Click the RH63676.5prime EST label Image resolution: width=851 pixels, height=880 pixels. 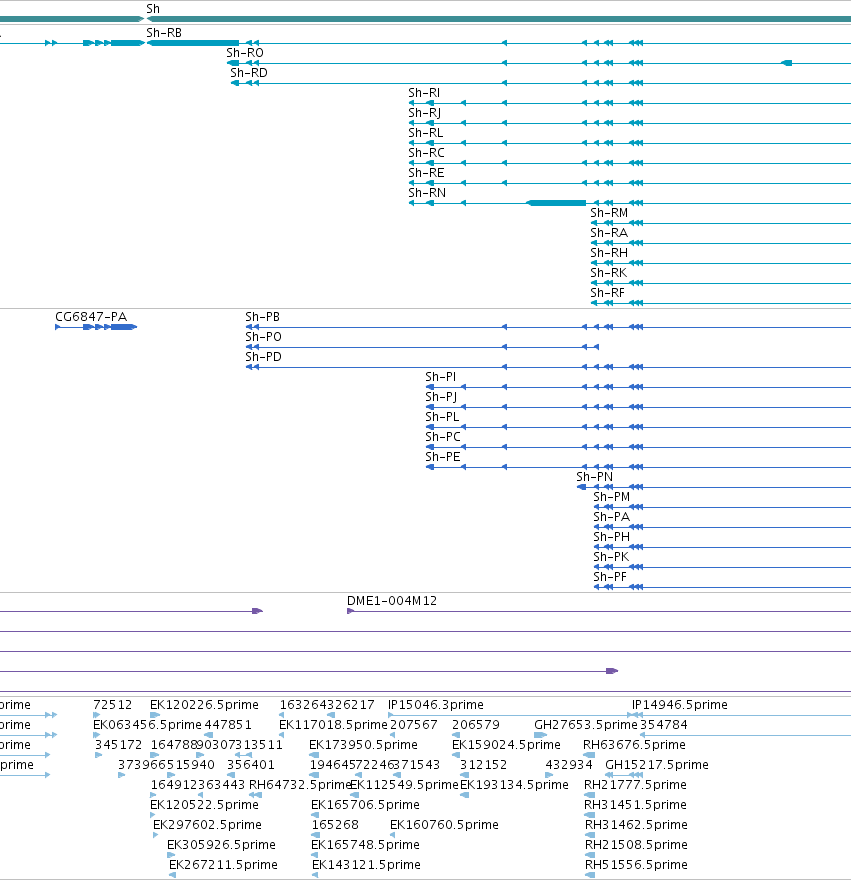click(634, 745)
